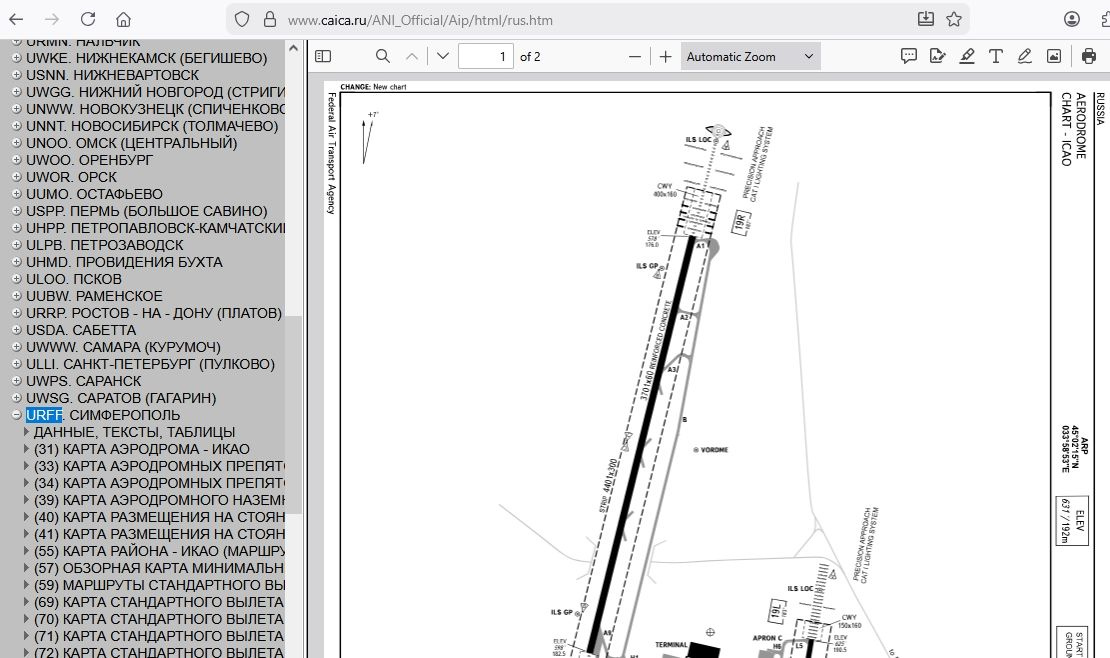
Task: Click the page number input field
Action: click(x=486, y=57)
